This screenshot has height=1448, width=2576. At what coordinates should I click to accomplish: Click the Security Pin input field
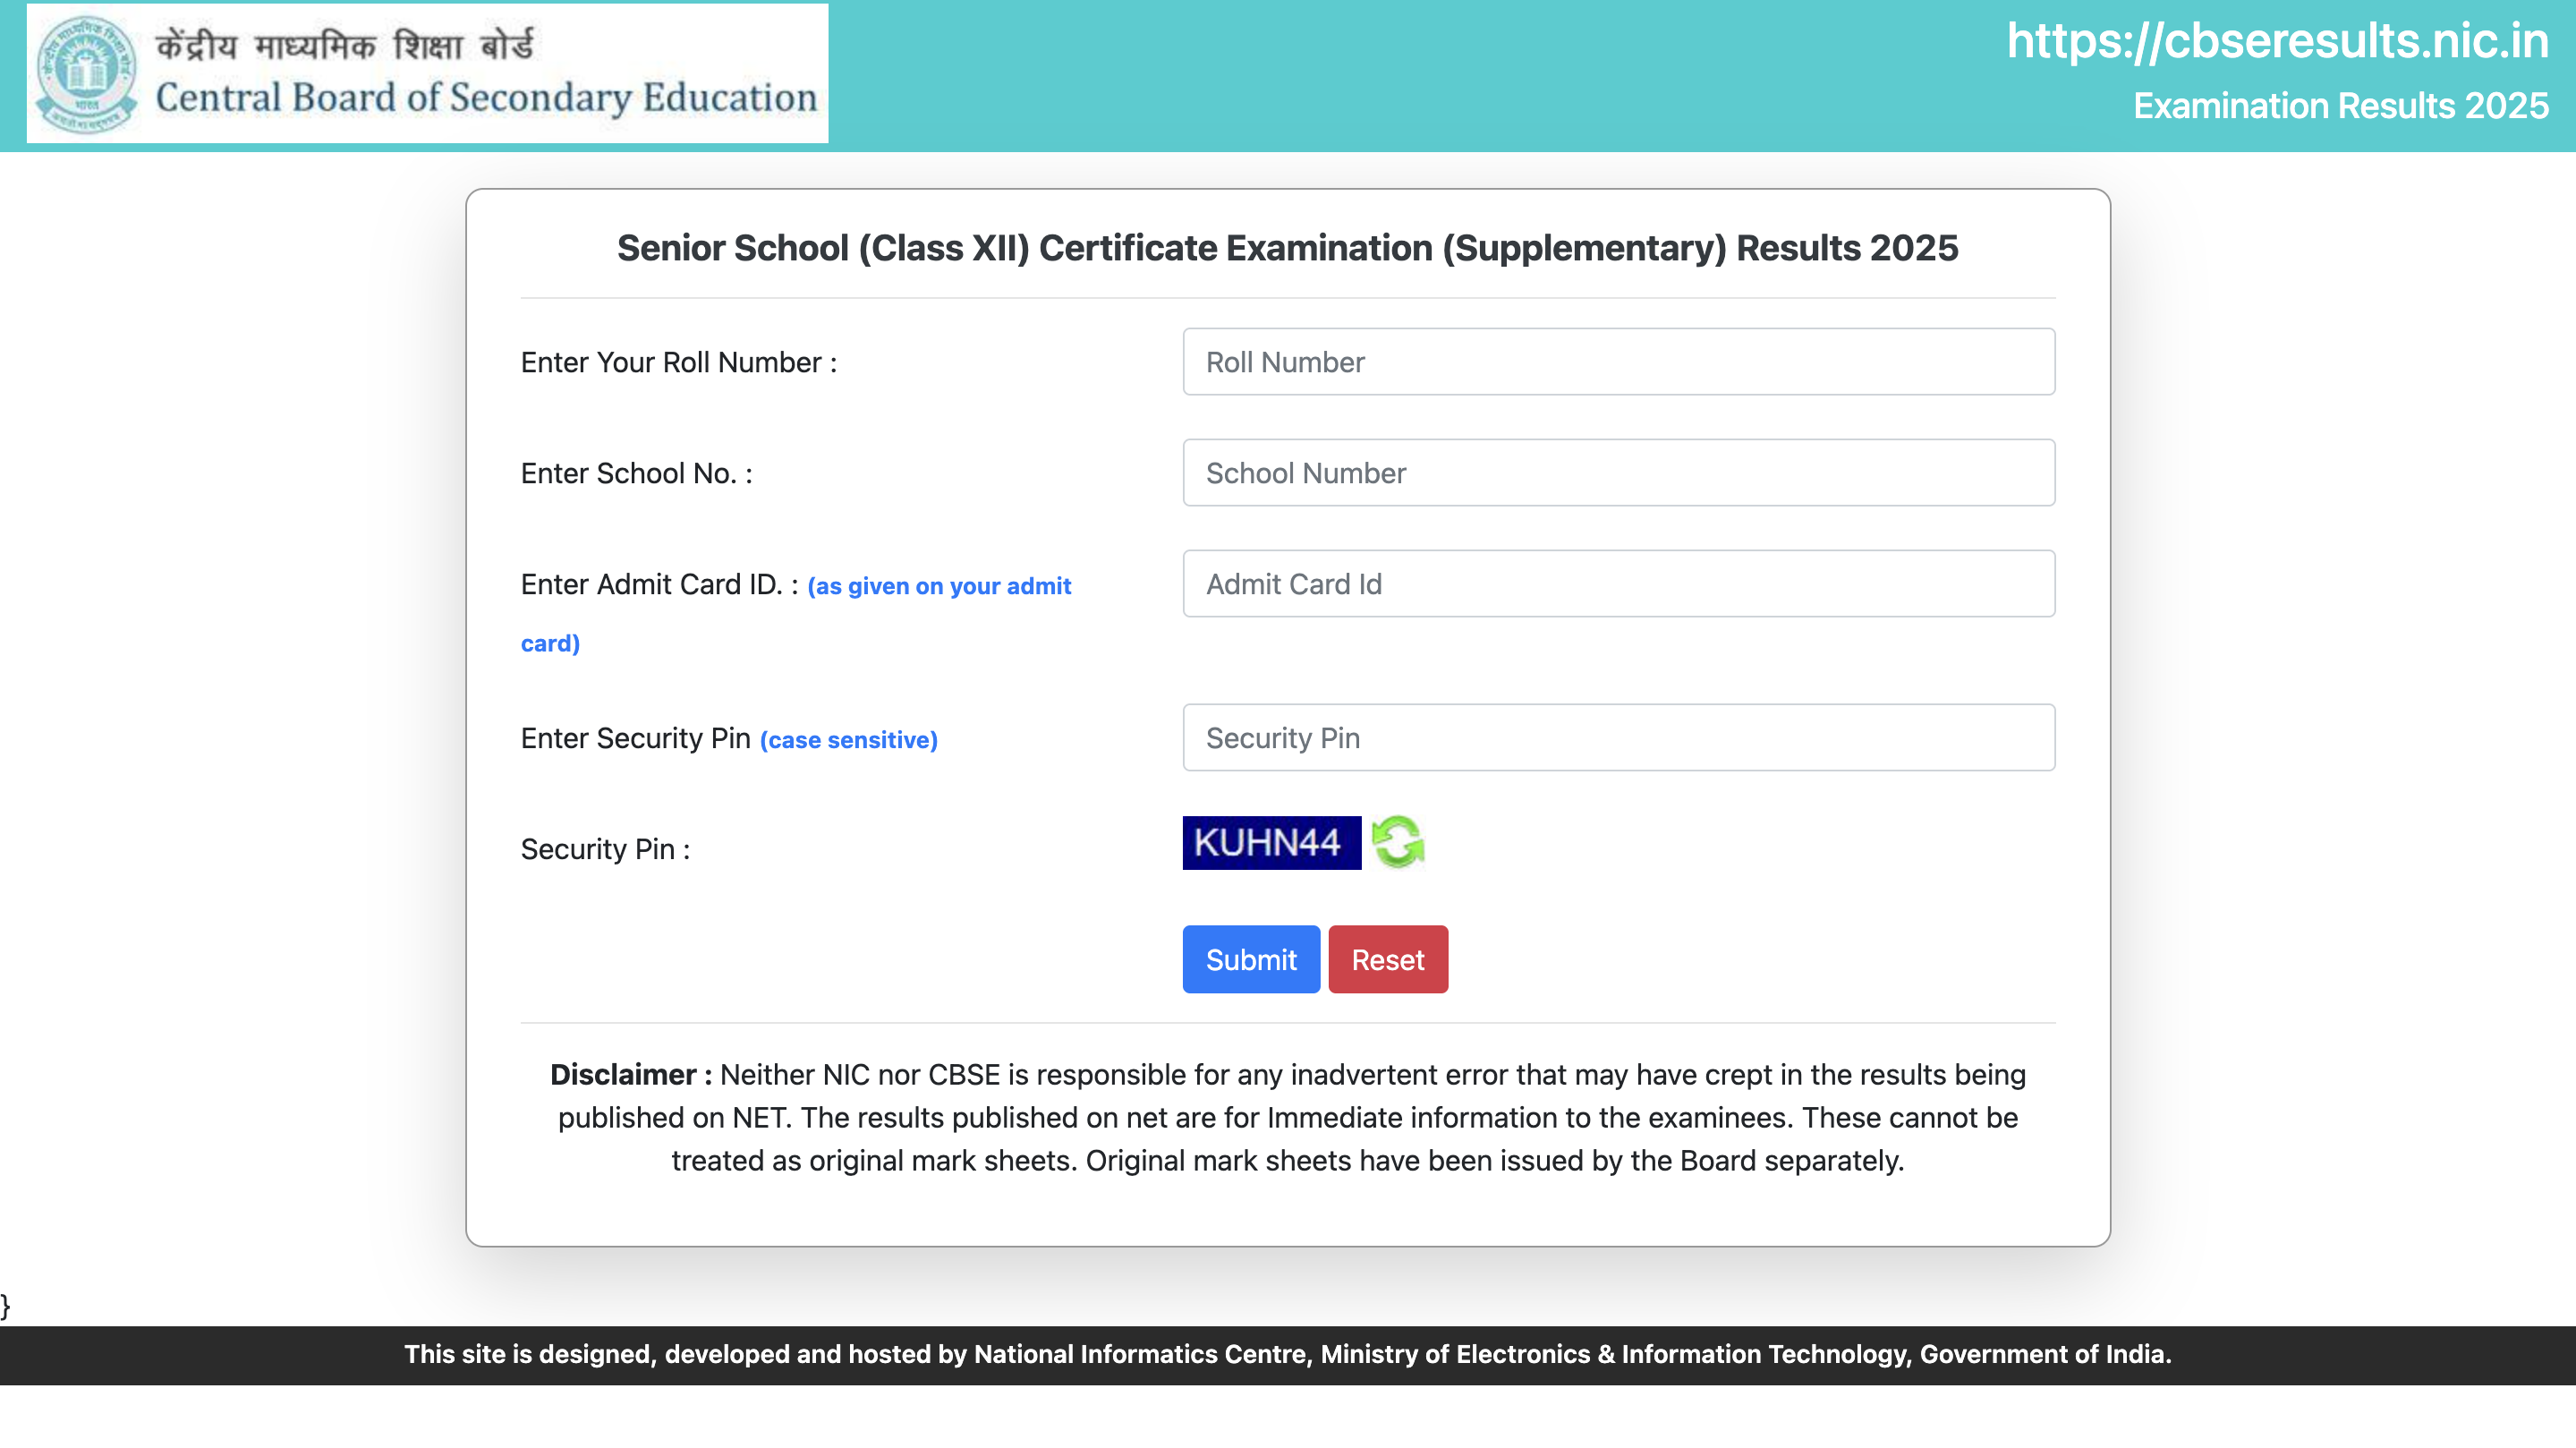1617,737
